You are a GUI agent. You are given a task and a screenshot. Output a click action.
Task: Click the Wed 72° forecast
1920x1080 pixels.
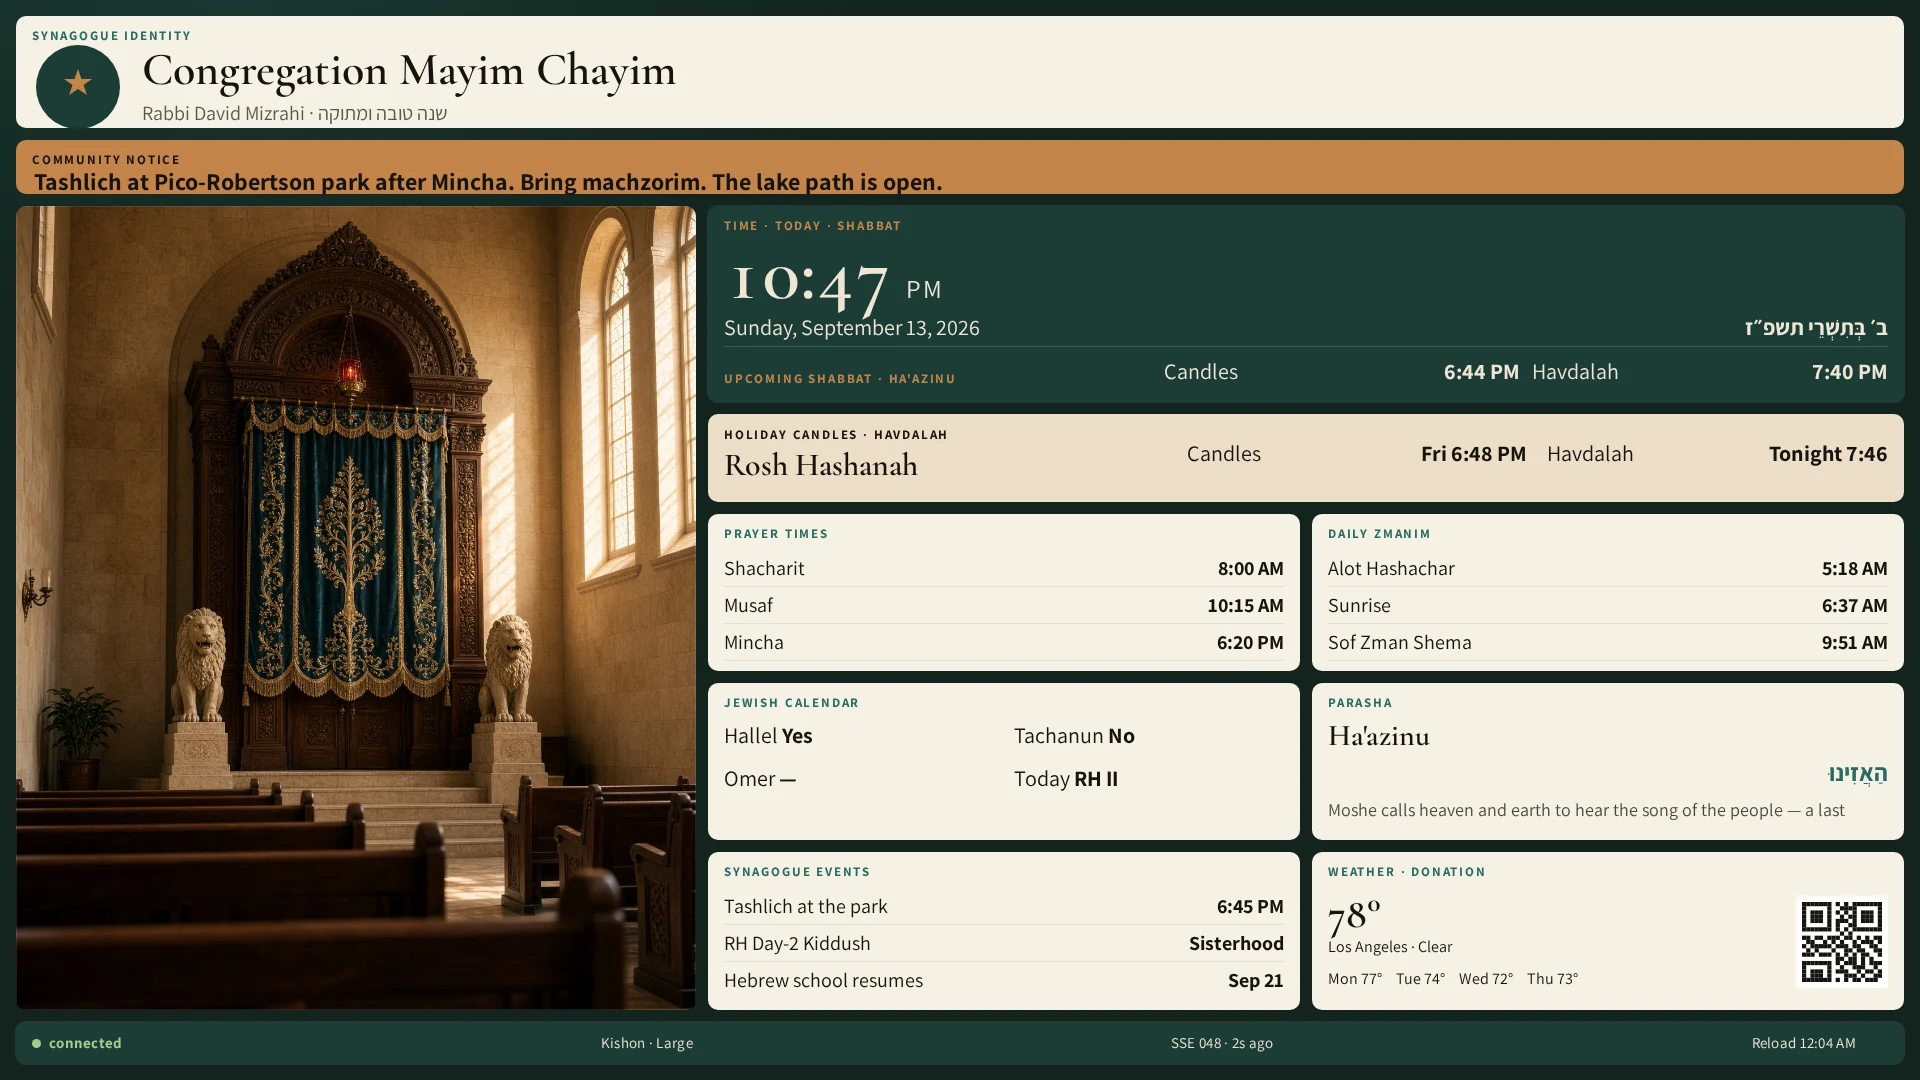click(1486, 979)
